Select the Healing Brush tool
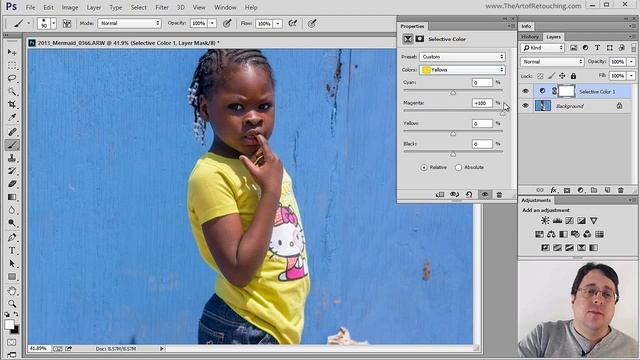This screenshot has width=640, height=360. tap(12, 131)
